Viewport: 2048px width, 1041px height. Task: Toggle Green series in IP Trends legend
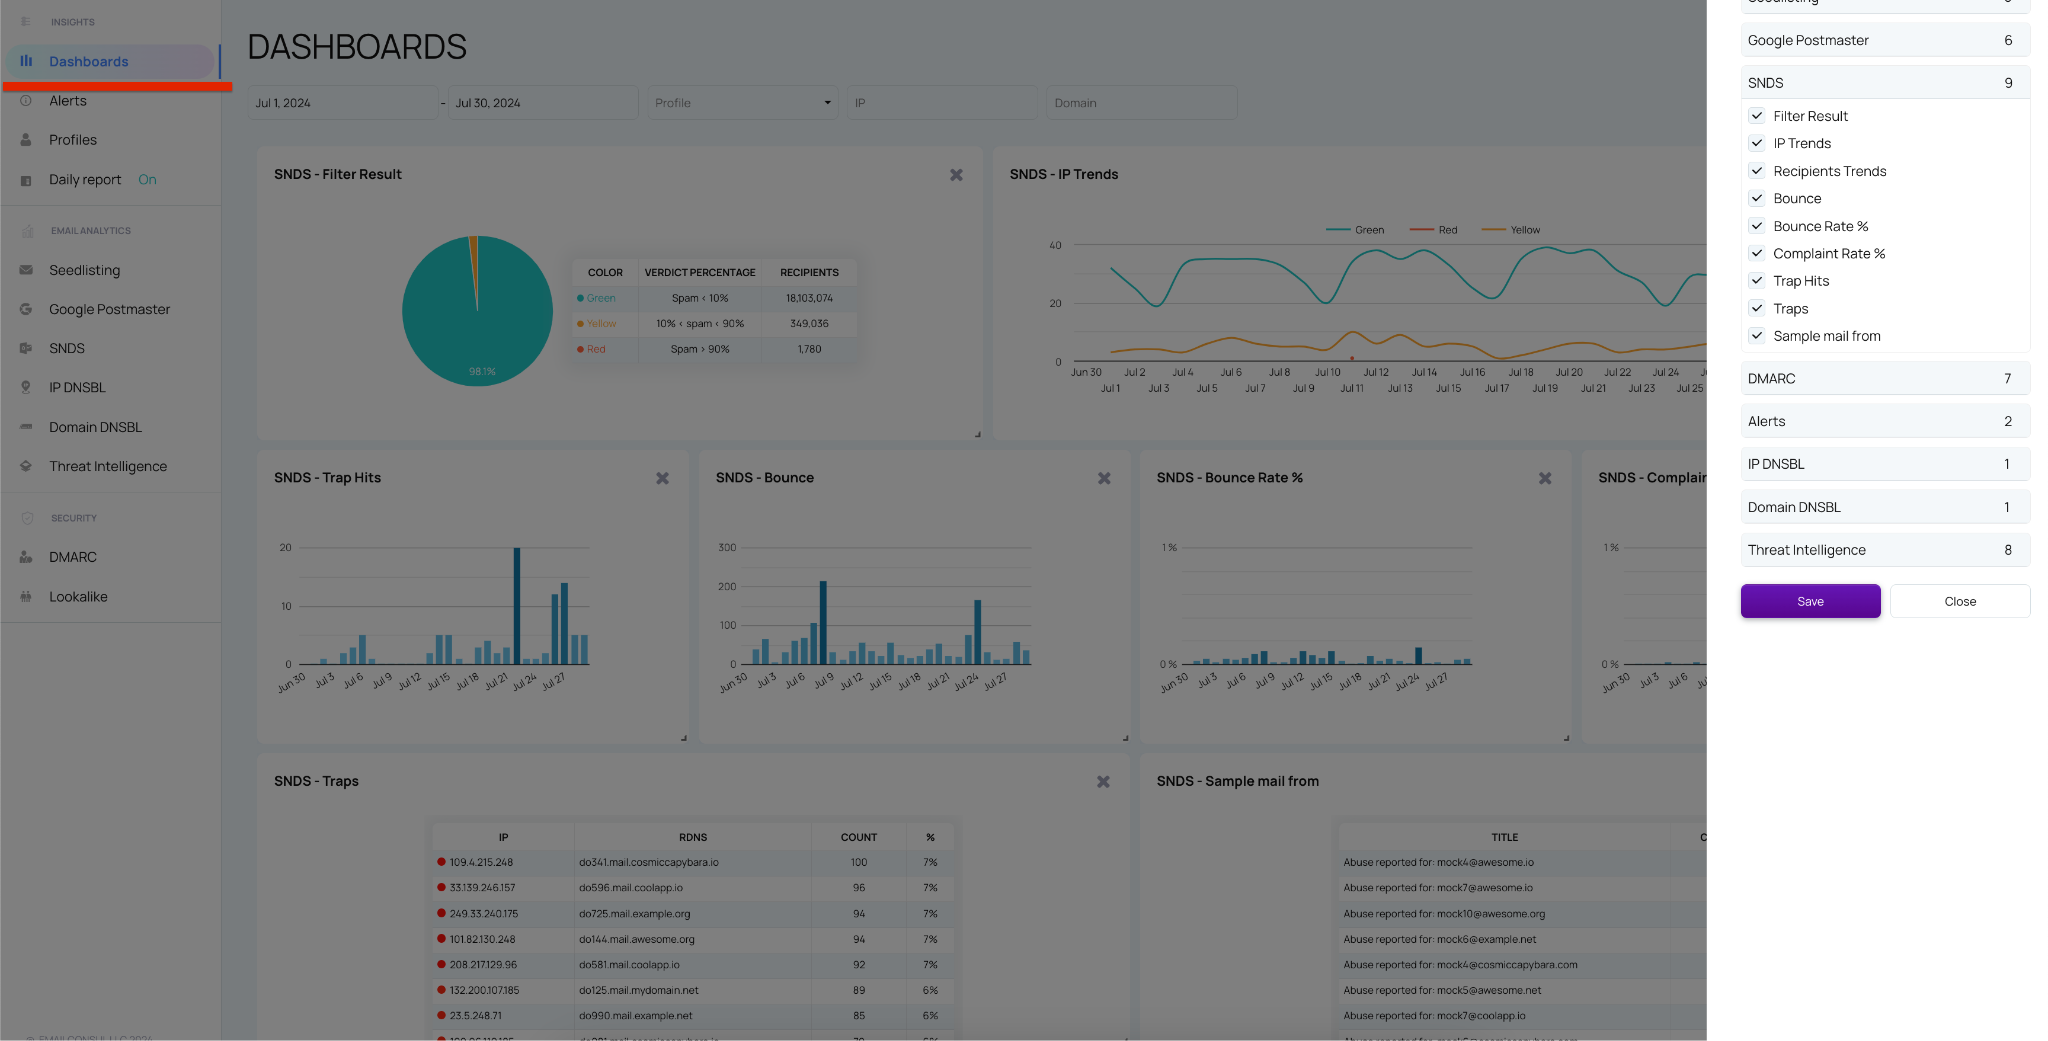pyautogui.click(x=1355, y=230)
